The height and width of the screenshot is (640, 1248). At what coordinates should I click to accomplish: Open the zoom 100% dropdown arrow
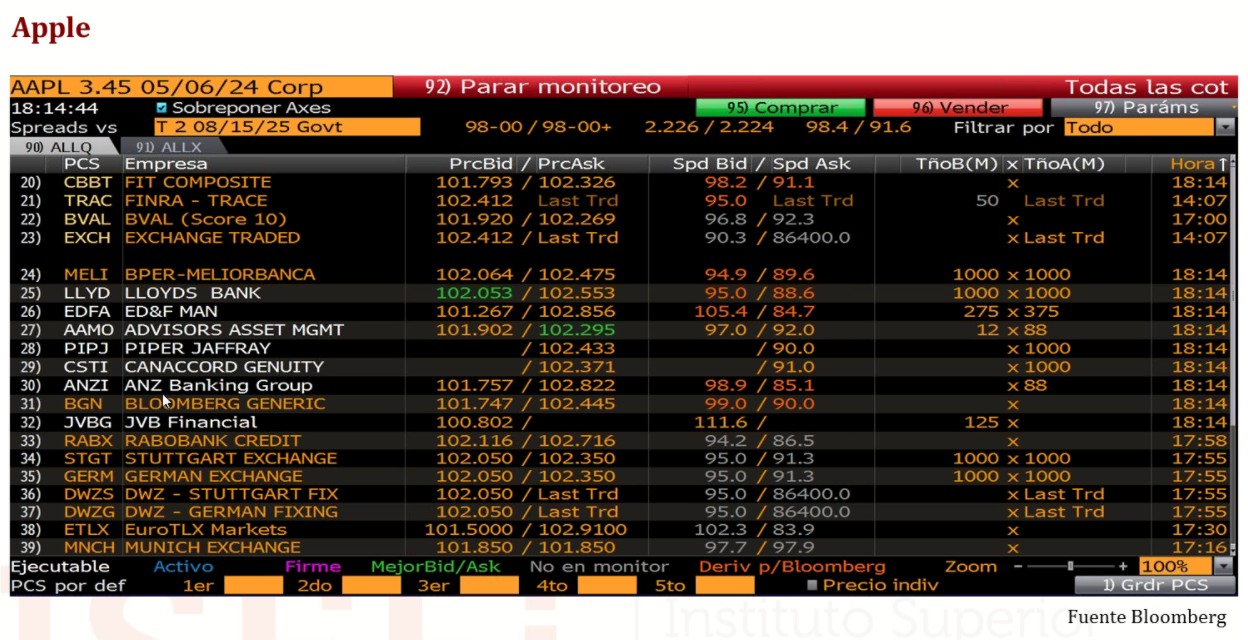coord(1224,566)
